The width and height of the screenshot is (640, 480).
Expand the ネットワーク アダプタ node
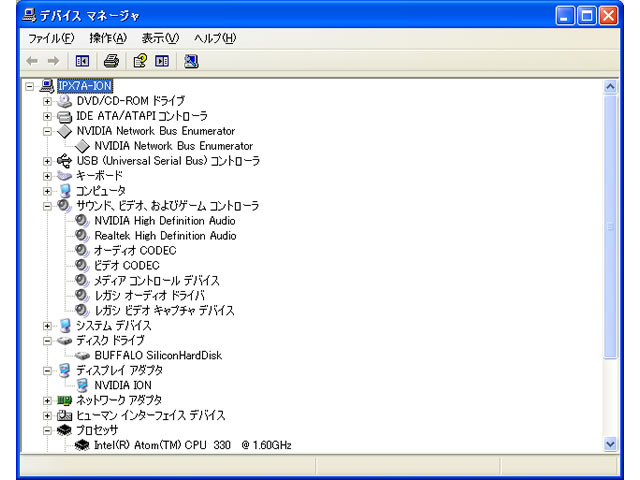pos(47,400)
